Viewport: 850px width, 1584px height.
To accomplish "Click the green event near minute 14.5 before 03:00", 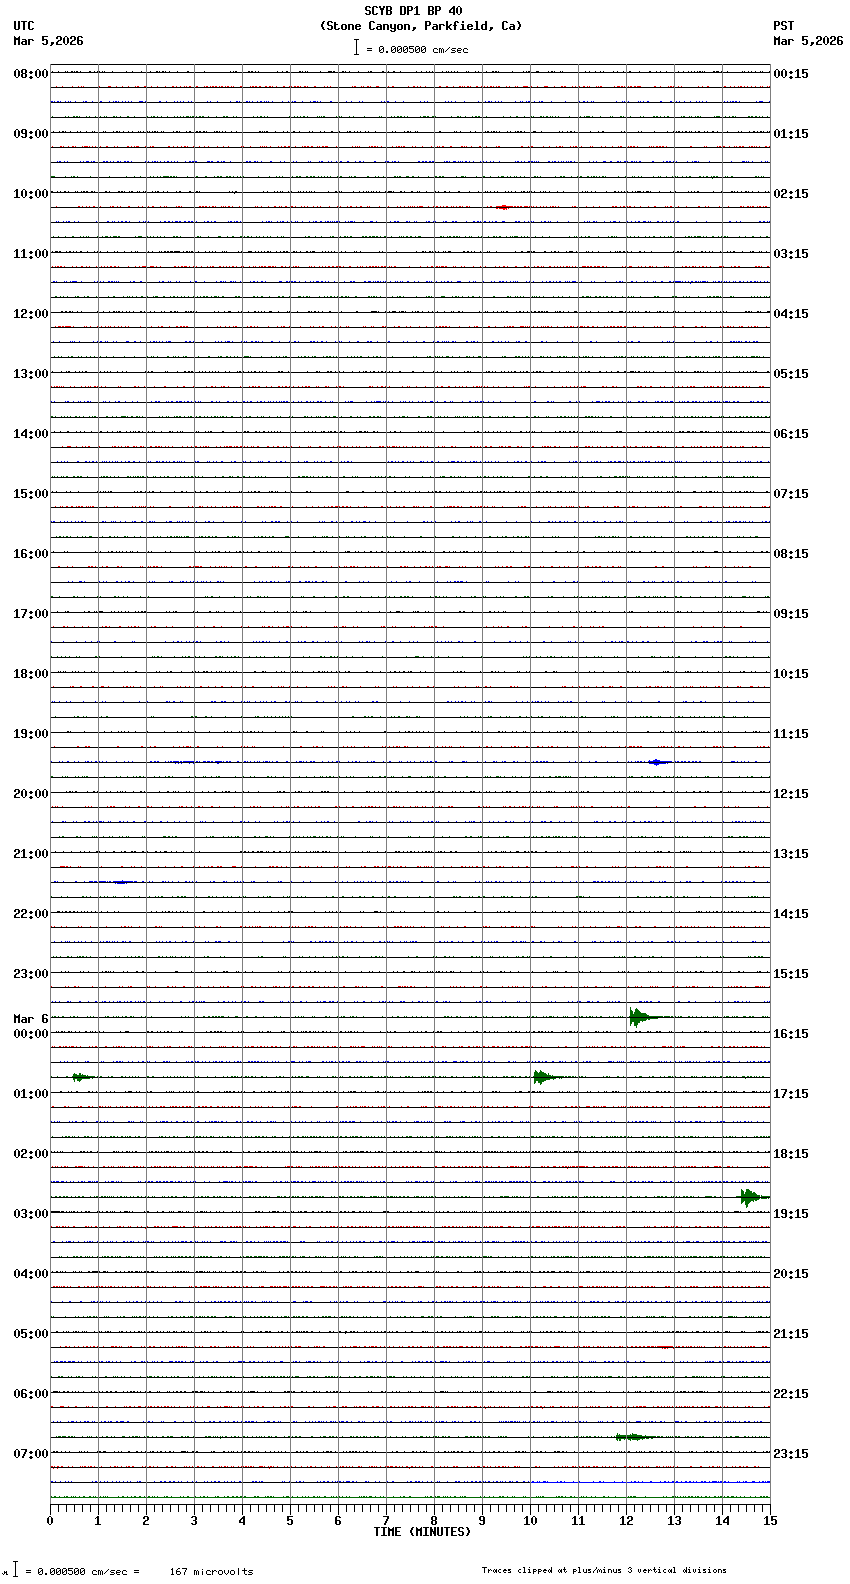I will click(753, 1197).
